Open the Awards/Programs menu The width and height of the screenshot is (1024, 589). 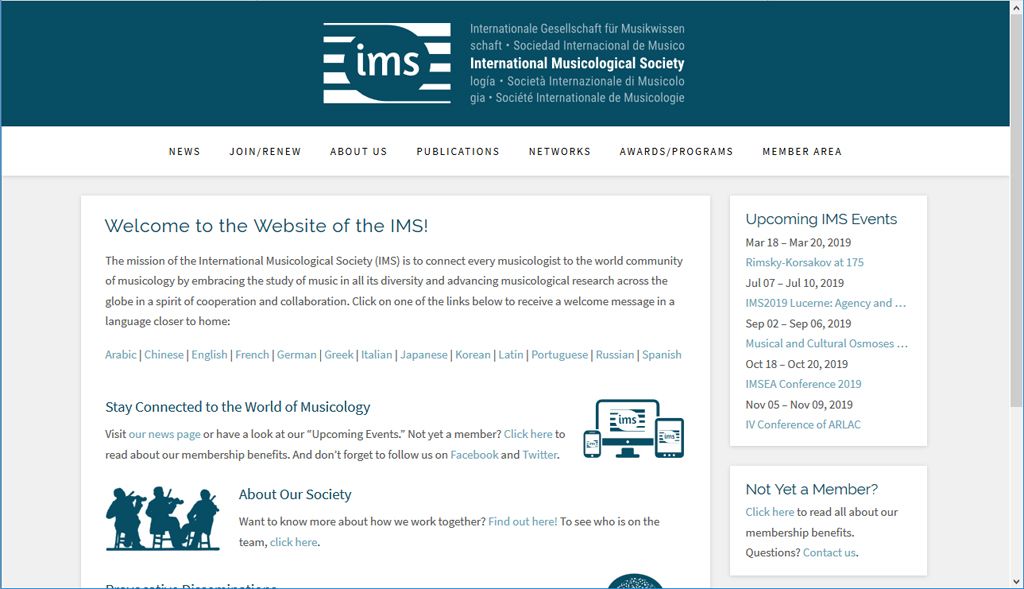[676, 152]
